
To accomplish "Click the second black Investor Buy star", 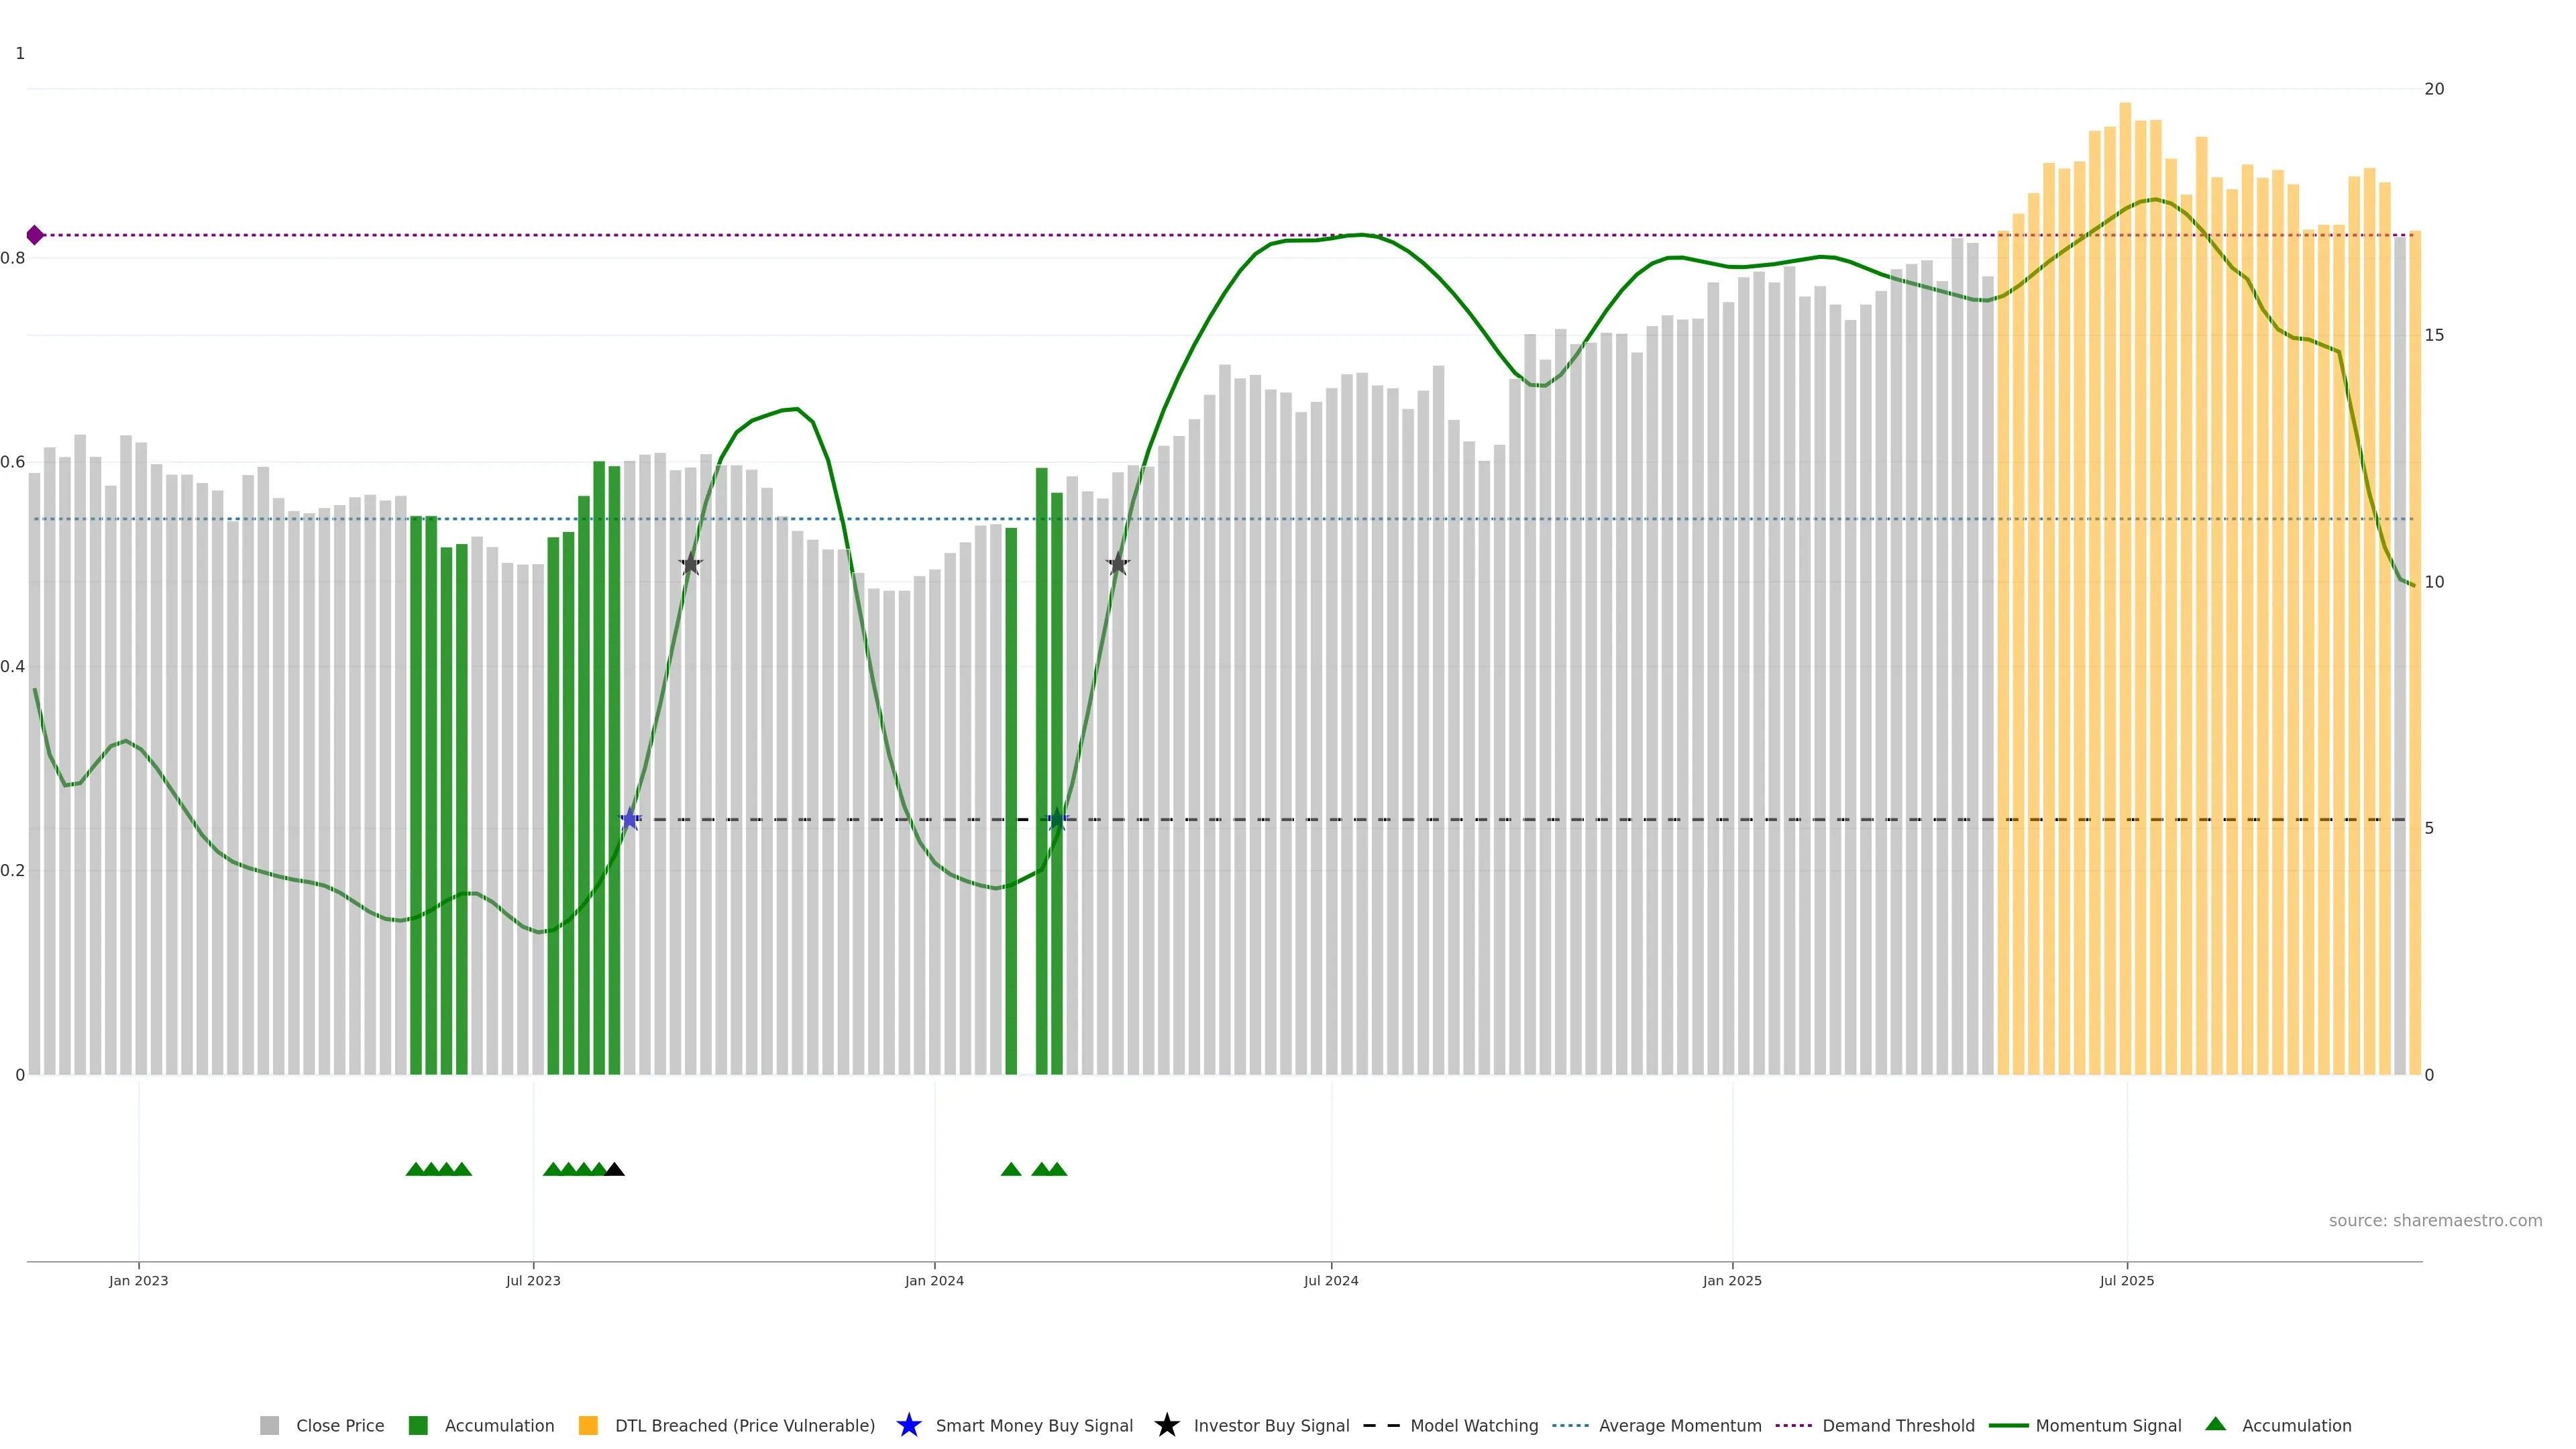I will 1118,564.
